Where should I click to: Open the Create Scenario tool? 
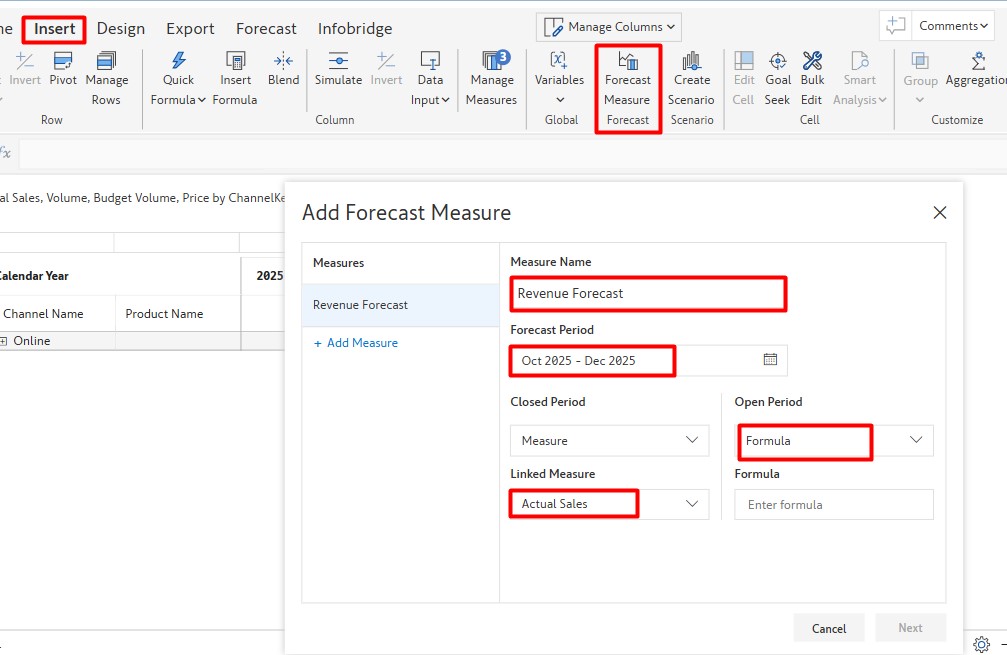[x=691, y=62]
